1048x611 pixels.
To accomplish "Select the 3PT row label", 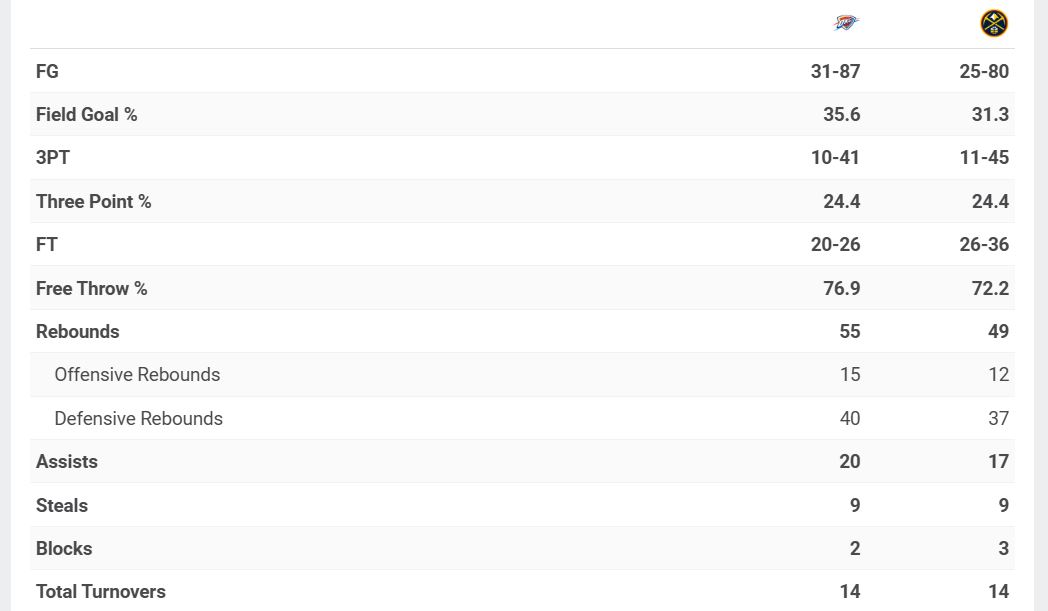I will pos(53,157).
